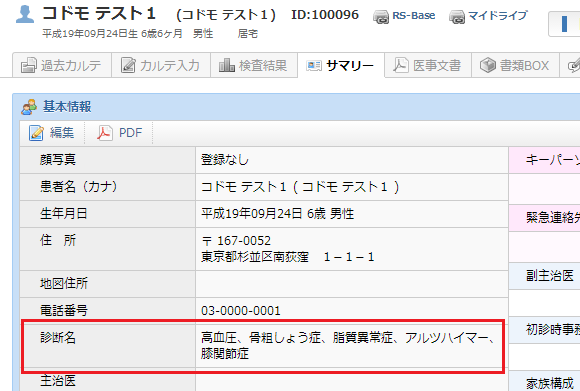Open the 書類BOX tab
This screenshot has width=580, height=391.
[515, 65]
